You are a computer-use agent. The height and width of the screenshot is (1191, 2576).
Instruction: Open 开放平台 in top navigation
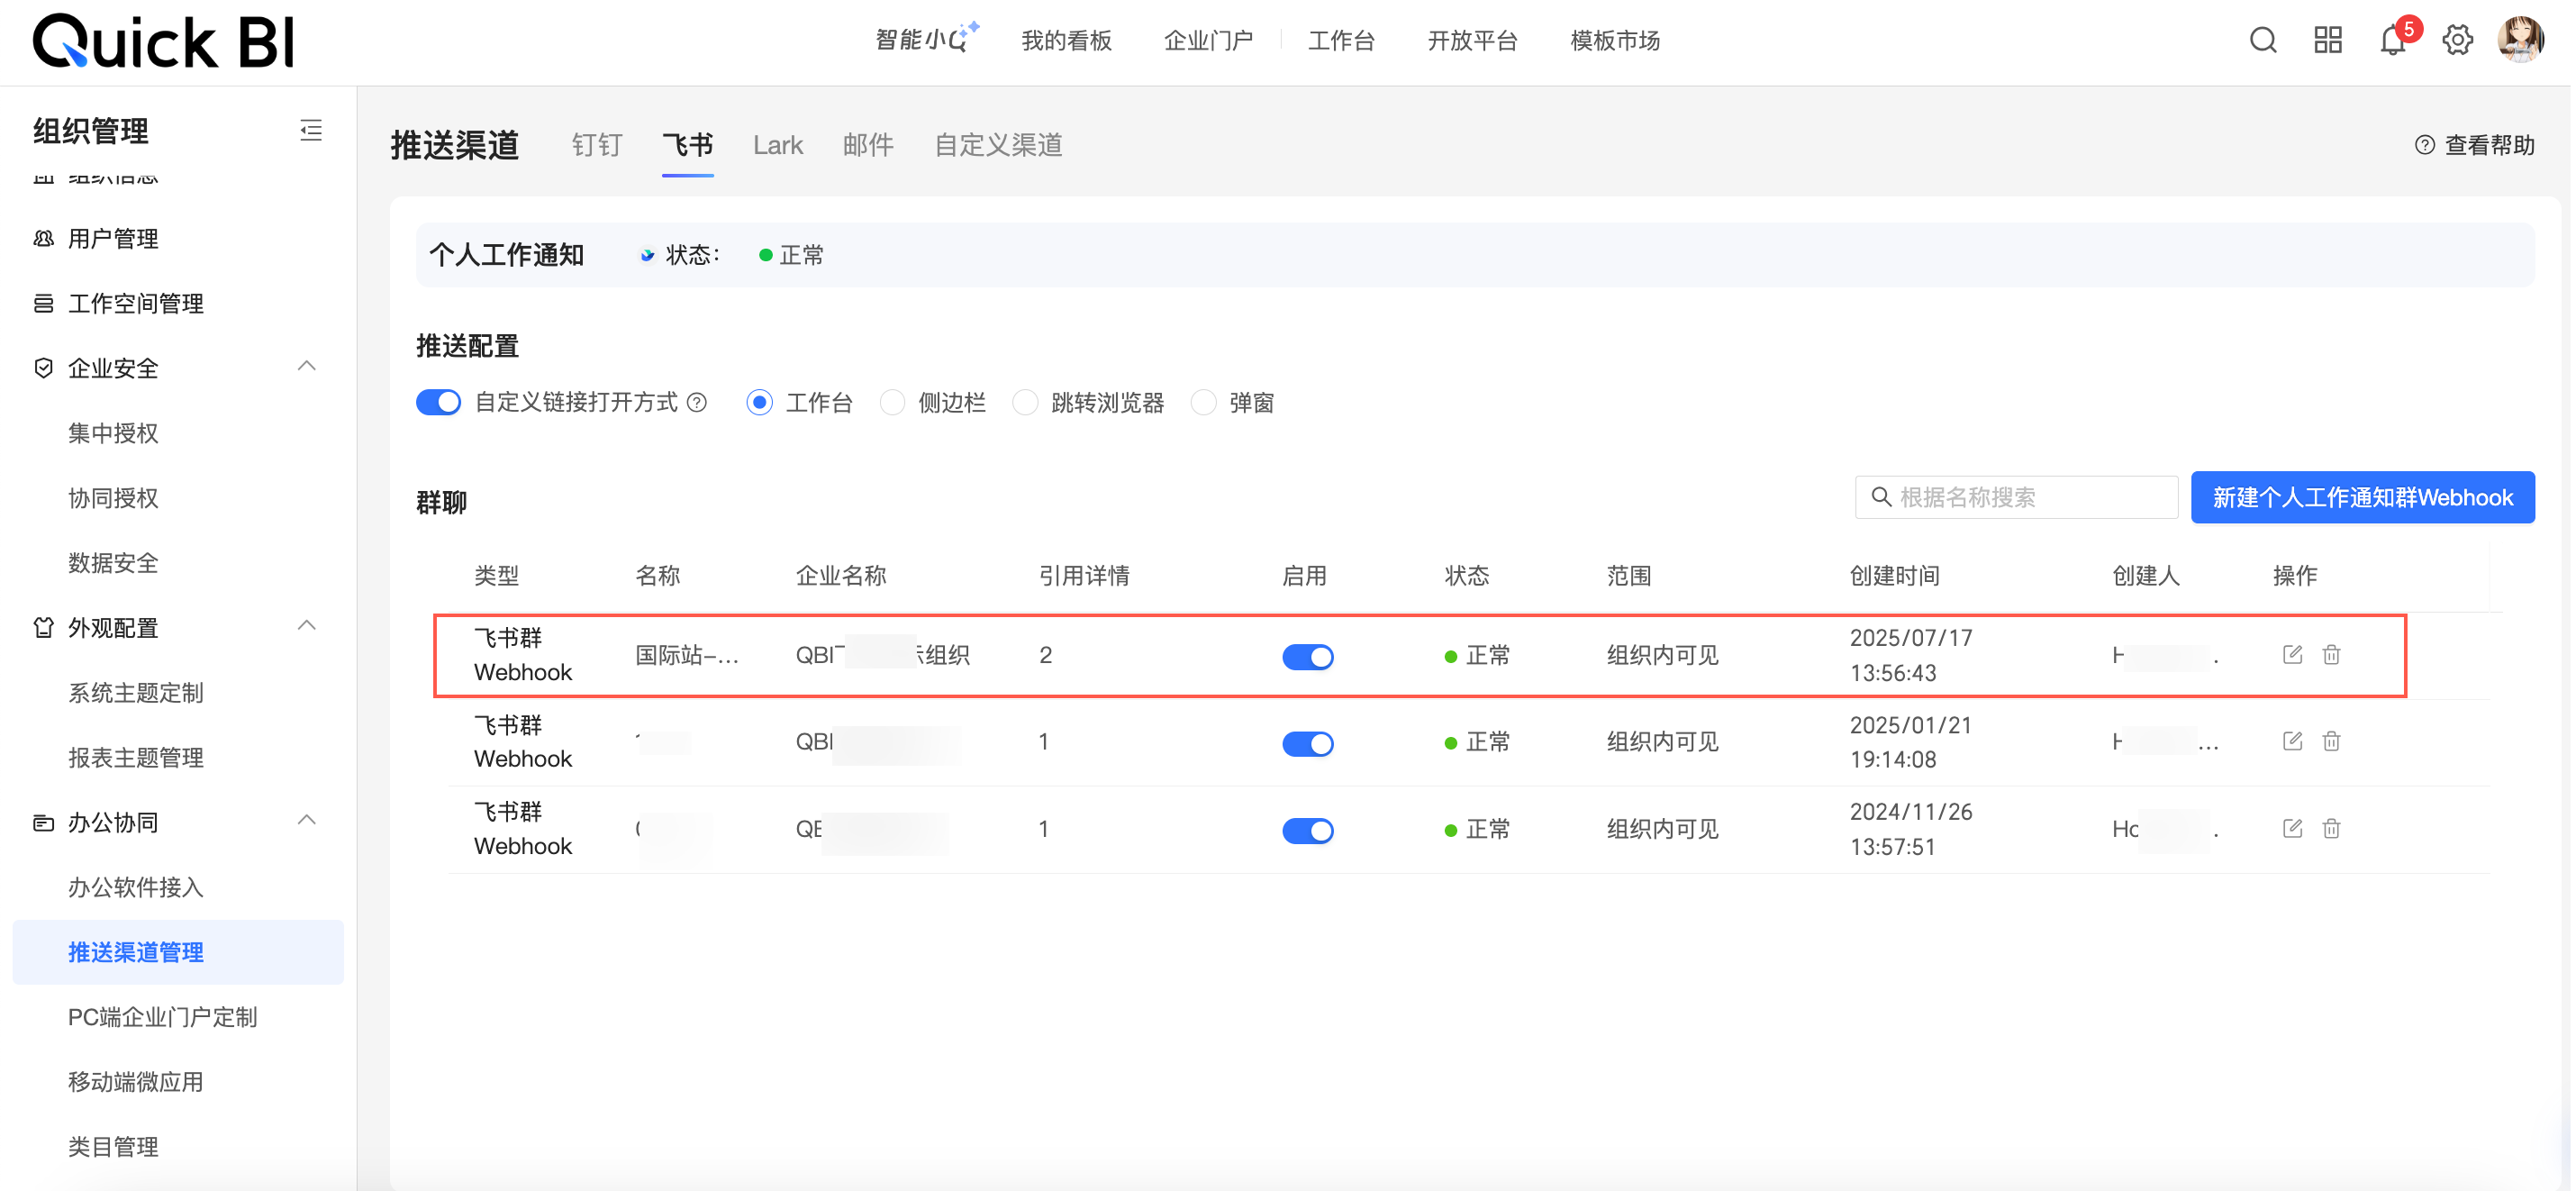click(x=1473, y=40)
